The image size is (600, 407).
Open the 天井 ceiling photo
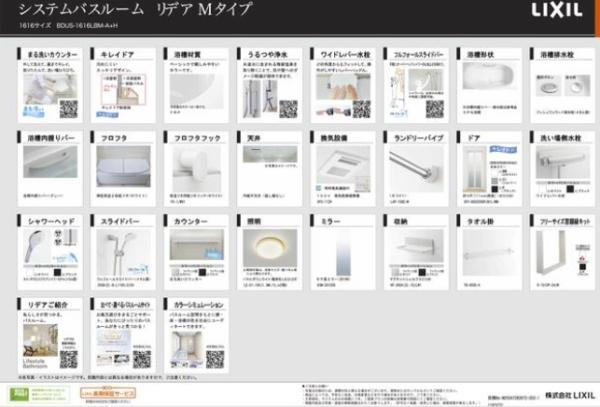tap(270, 154)
